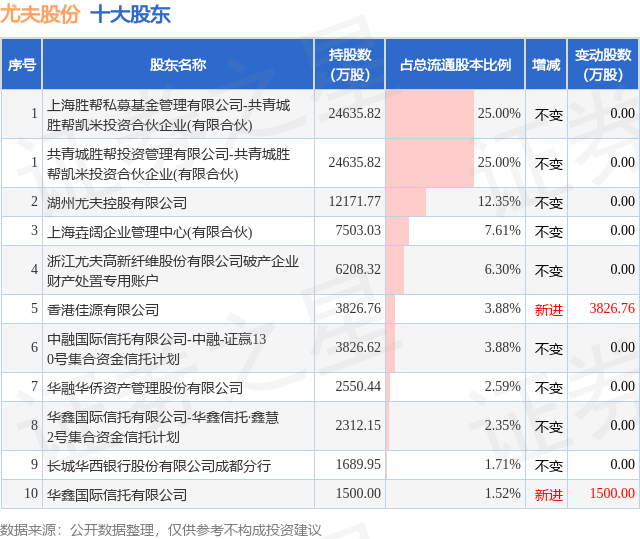Click shareholder 共青城胜帮投资管理有限公司 name
640x539 pixels.
point(169,164)
